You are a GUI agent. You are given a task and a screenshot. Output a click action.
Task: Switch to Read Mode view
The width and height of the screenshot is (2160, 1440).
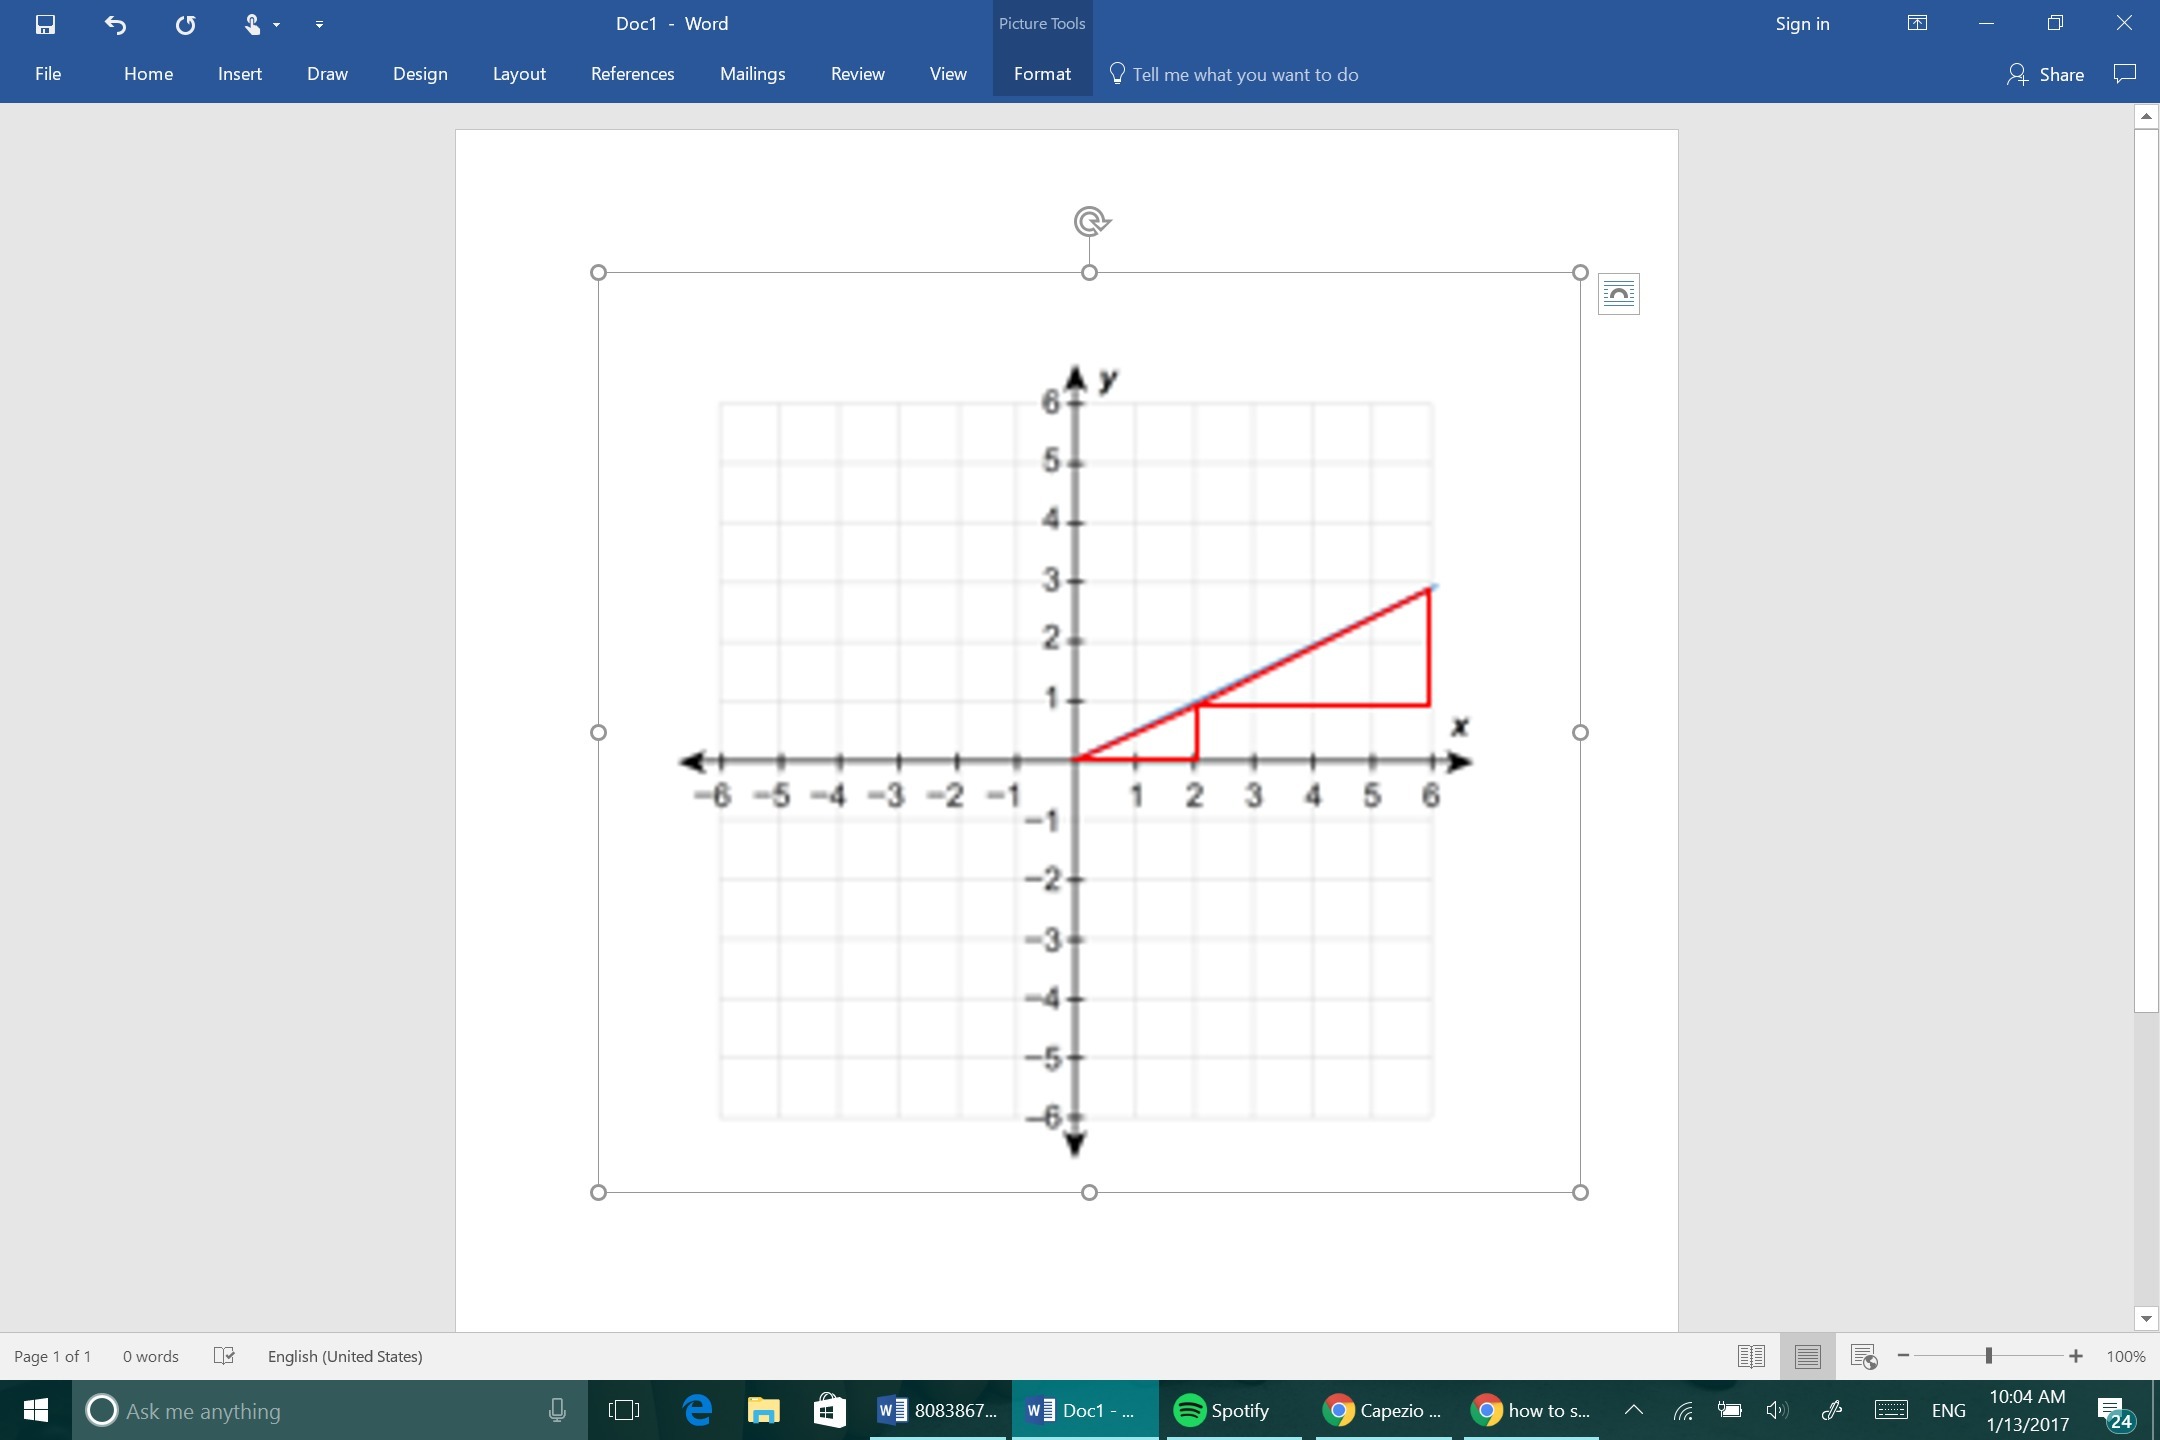[1751, 1356]
